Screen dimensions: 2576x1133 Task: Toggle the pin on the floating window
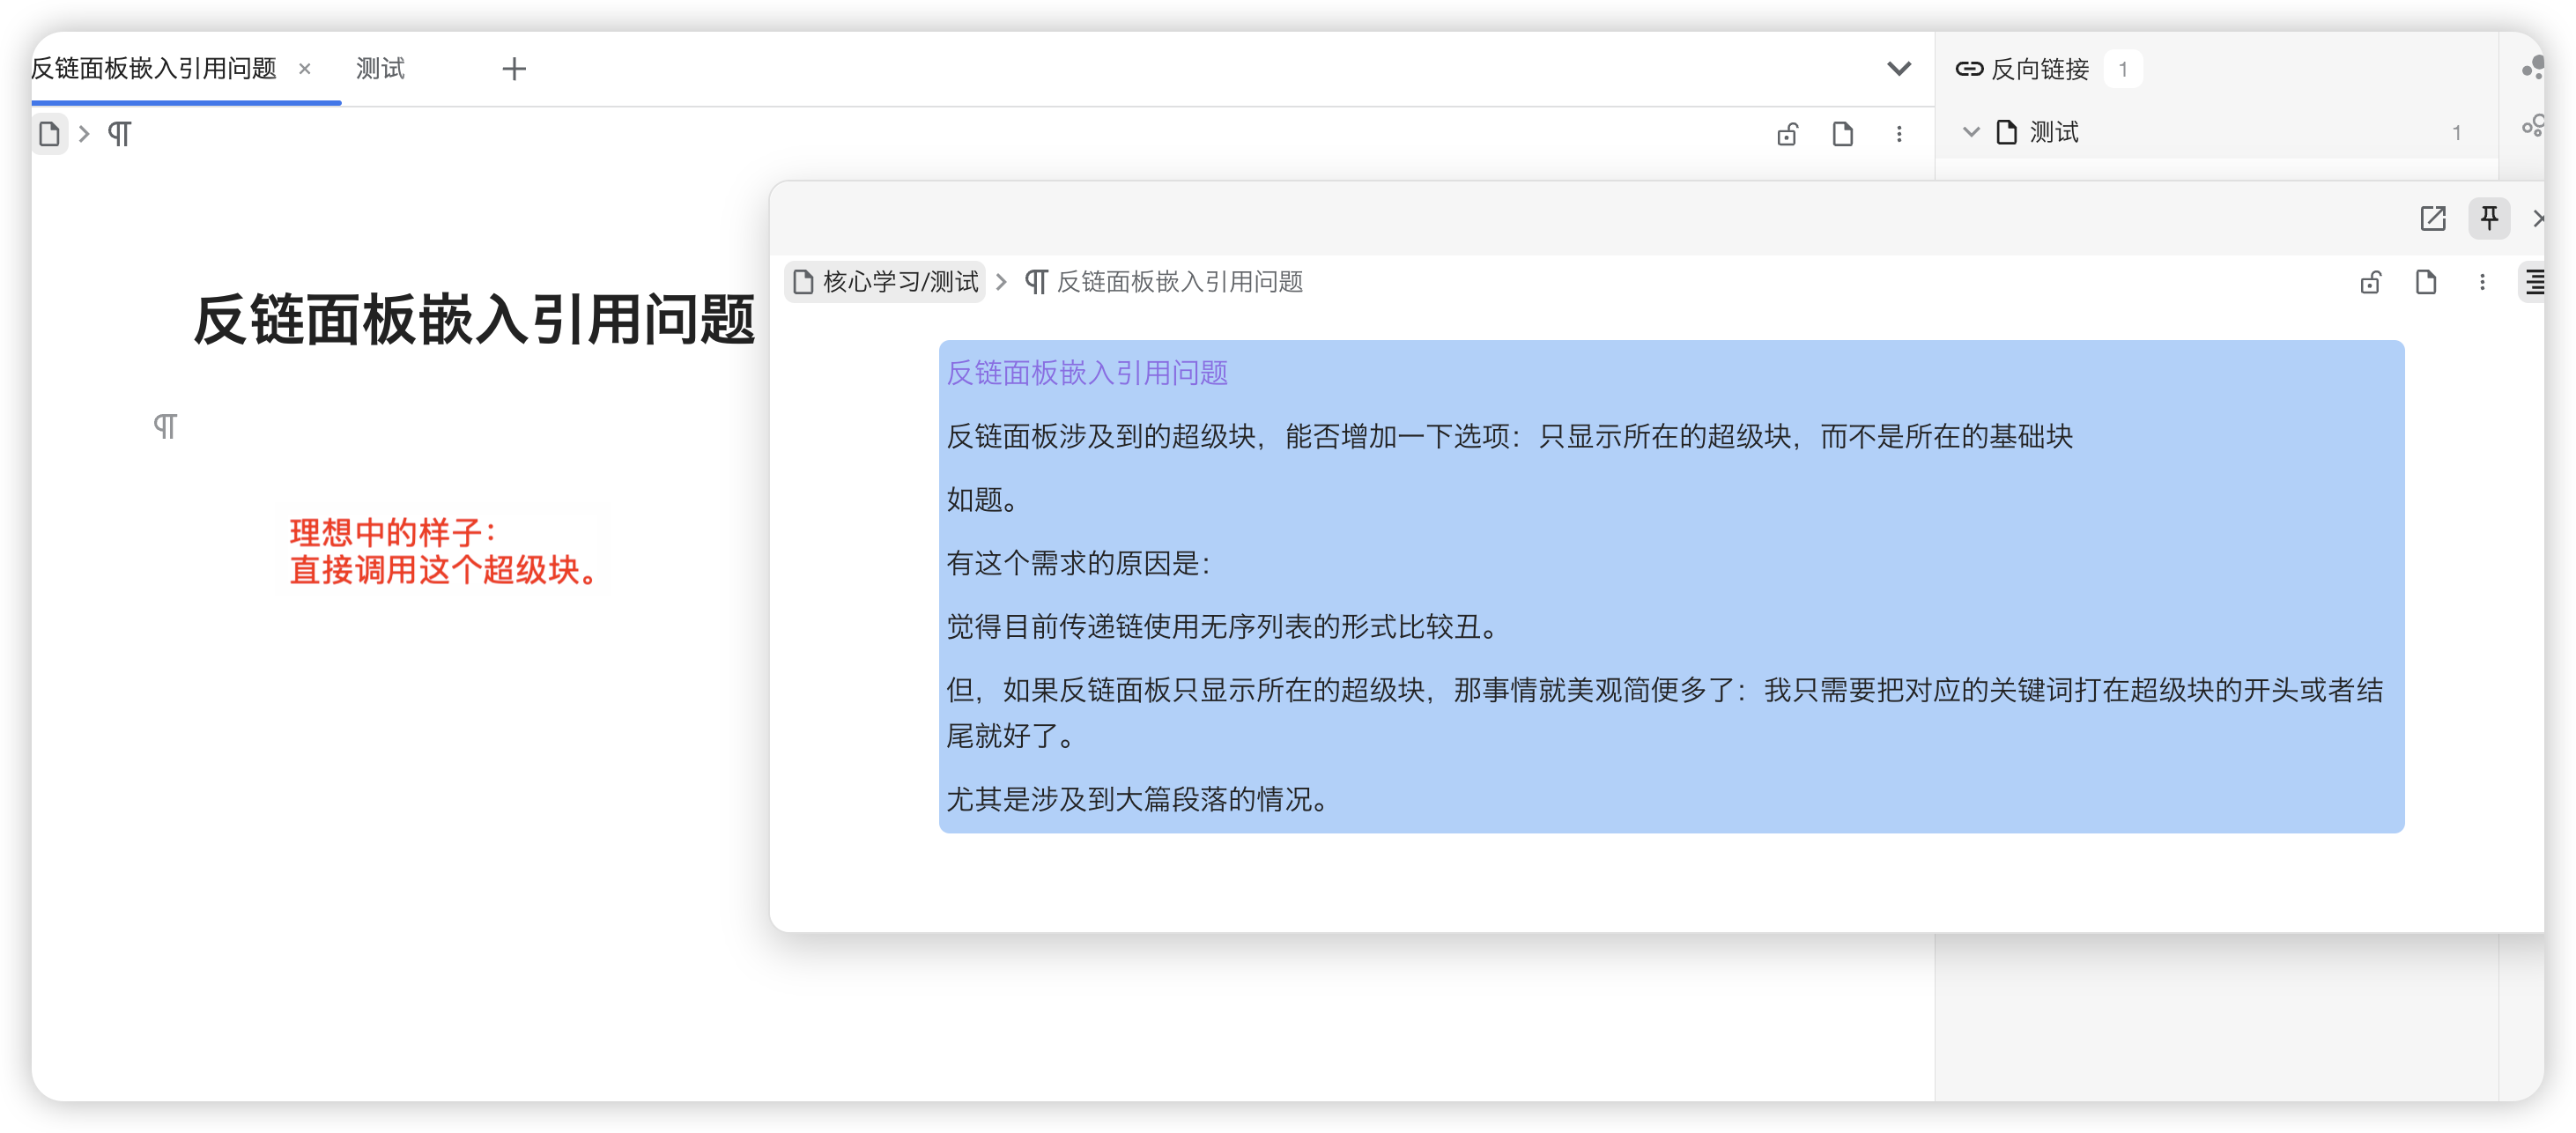click(2489, 218)
